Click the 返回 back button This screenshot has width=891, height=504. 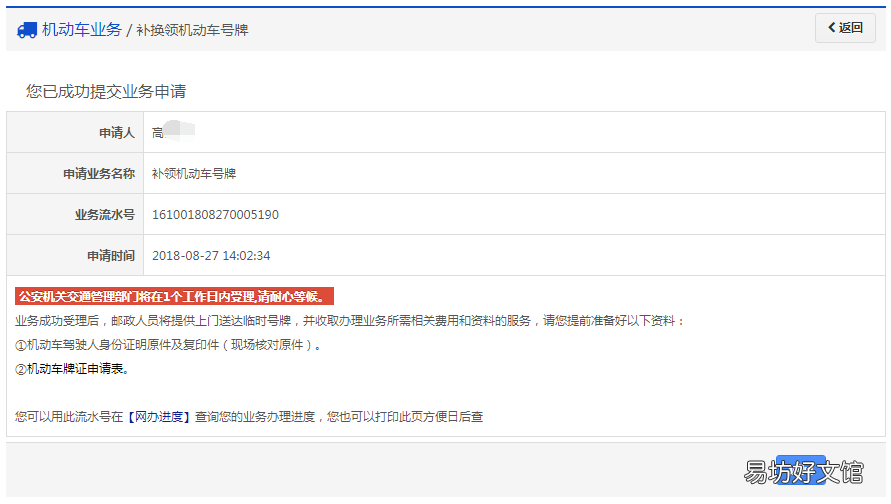click(x=845, y=28)
